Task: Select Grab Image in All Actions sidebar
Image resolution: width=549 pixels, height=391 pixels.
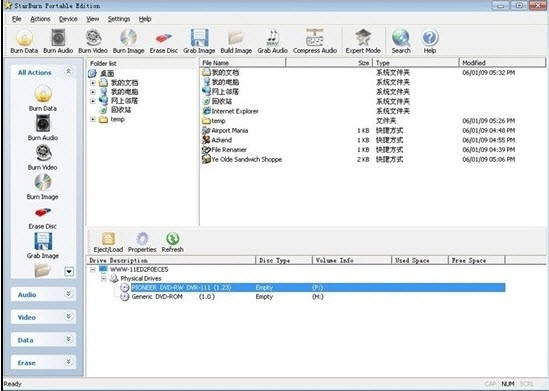Action: pos(43,246)
